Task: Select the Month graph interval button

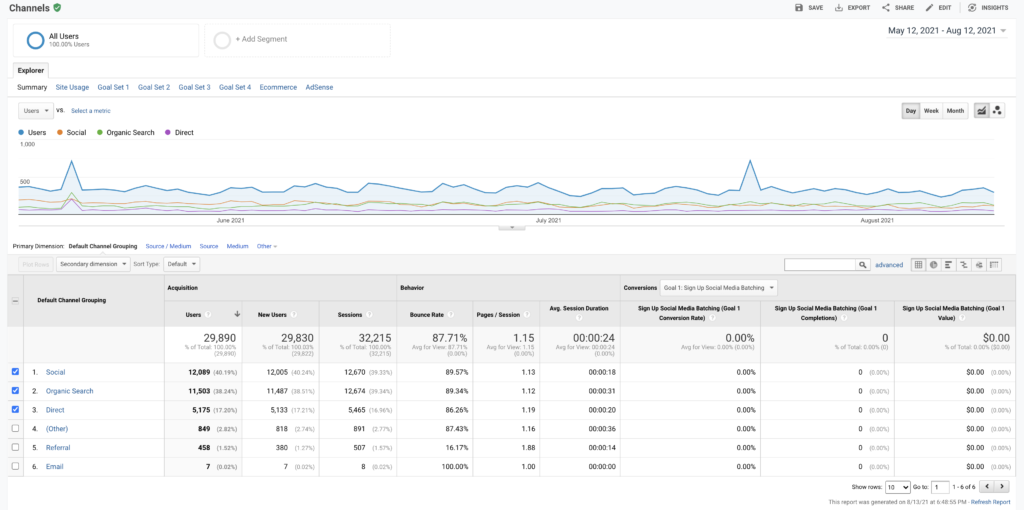Action: click(x=955, y=111)
